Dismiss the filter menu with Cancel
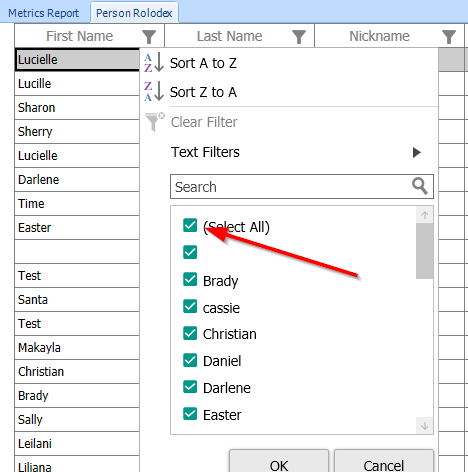The width and height of the screenshot is (468, 472). tap(384, 463)
